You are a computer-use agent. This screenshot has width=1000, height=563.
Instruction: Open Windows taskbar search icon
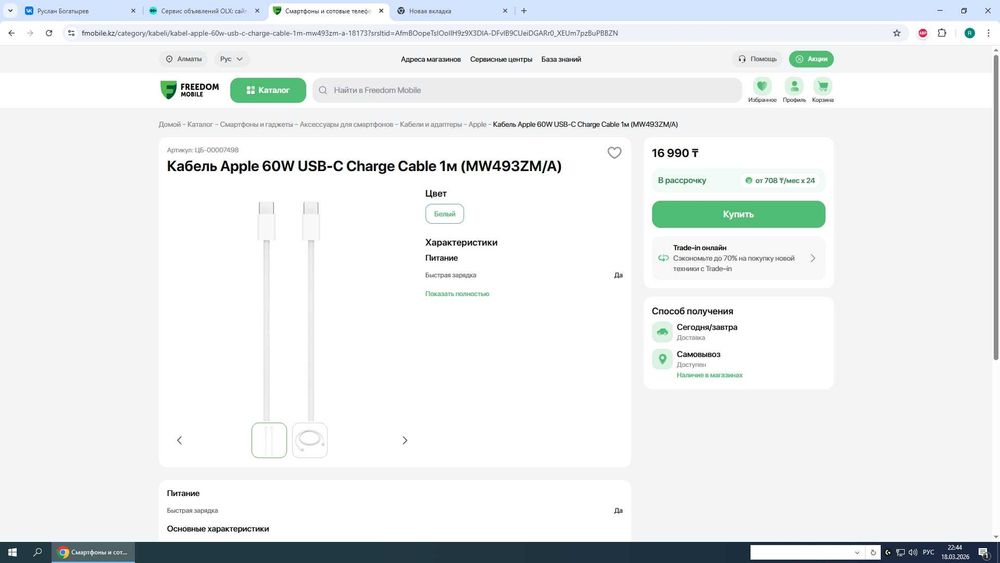(37, 552)
